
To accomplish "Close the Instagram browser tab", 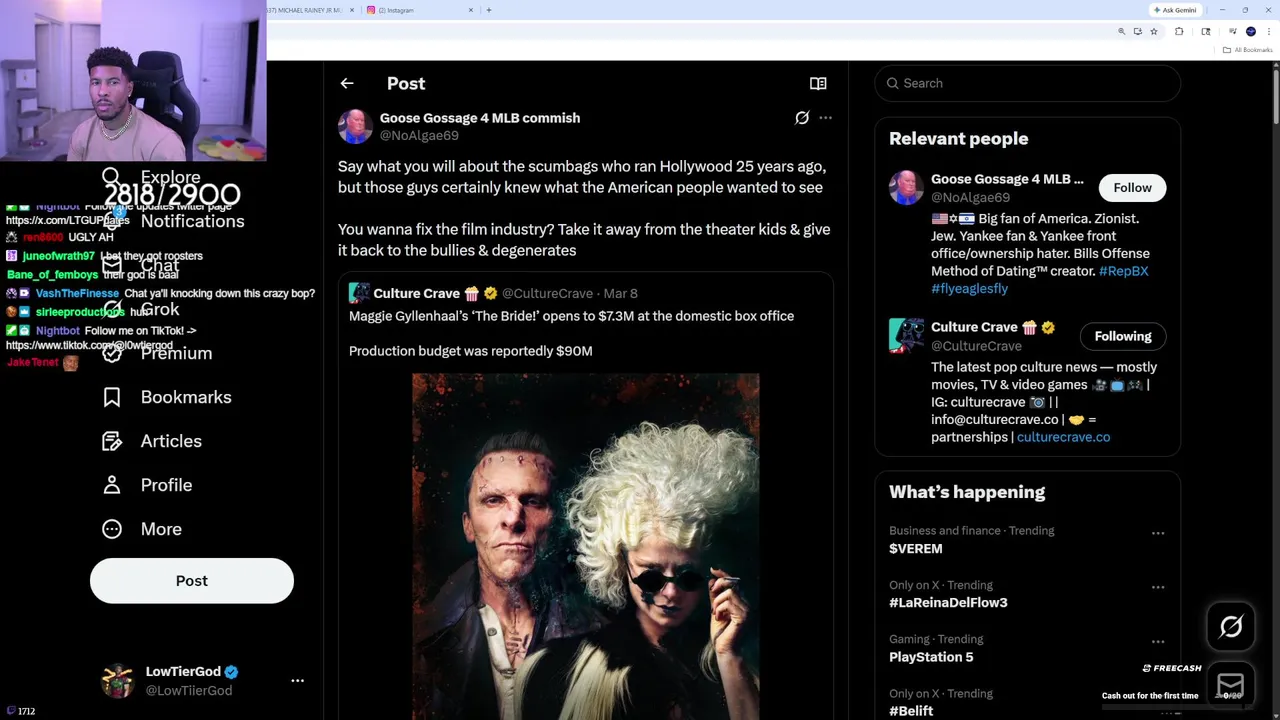I will (x=471, y=10).
